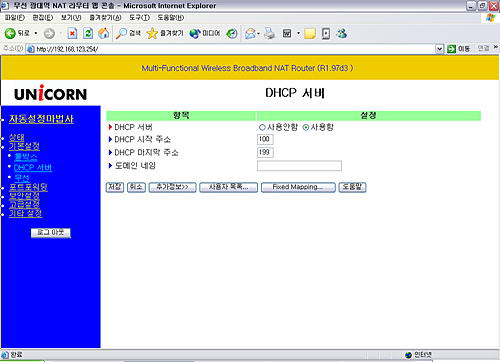Image resolution: width=500 pixels, height=362 pixels.
Task: Open the DHCP 서버 sidebar link
Action: 33,167
